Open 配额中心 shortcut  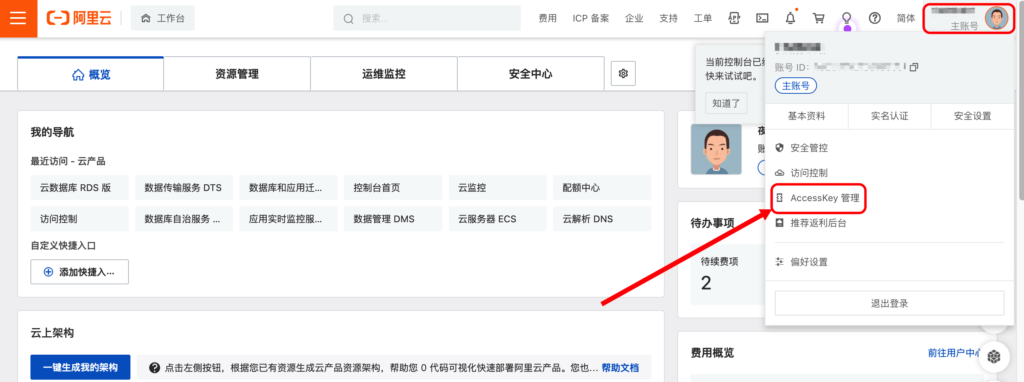602,187
